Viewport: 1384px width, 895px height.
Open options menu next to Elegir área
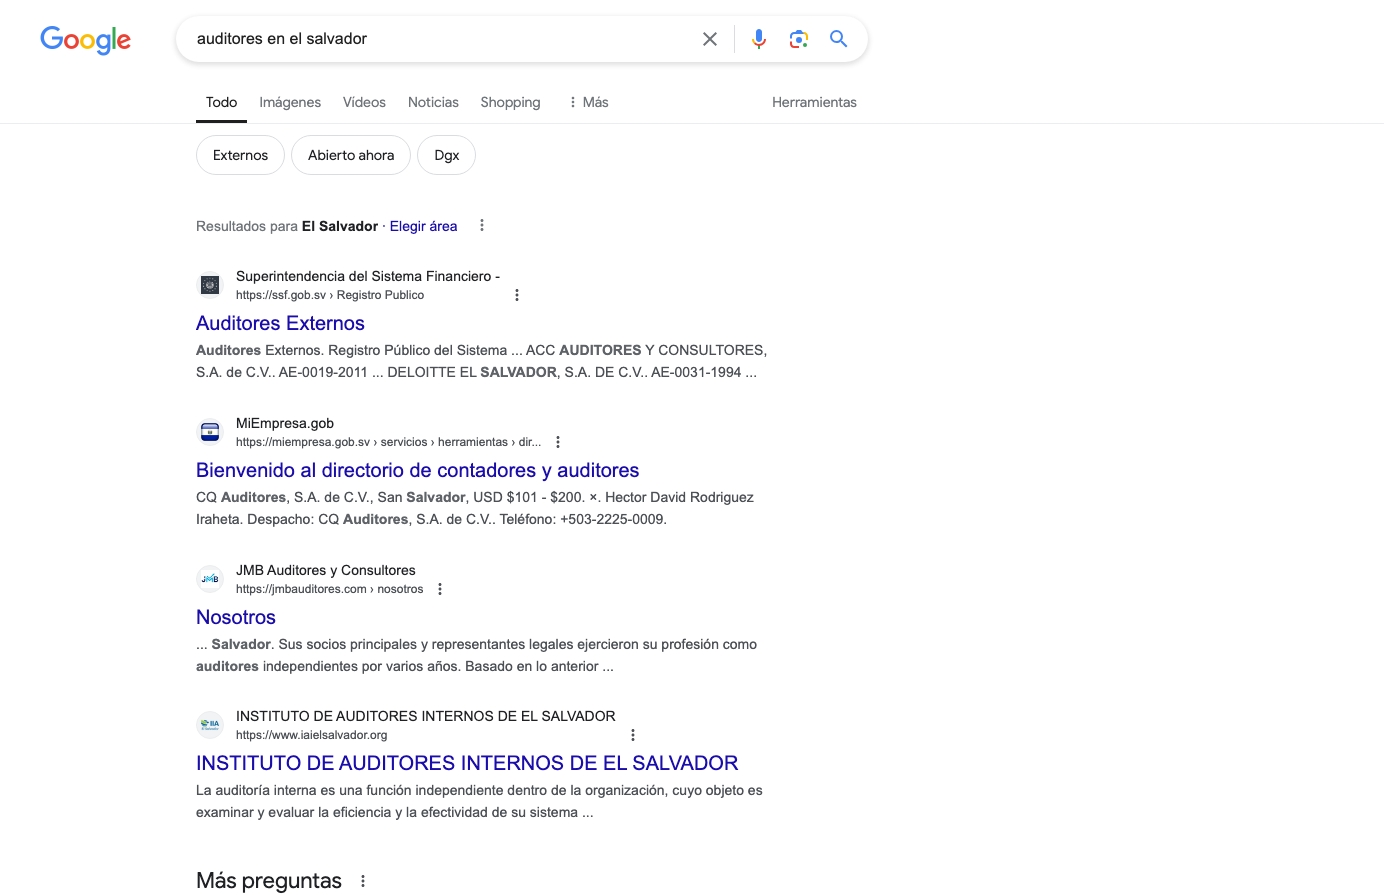[x=482, y=226]
